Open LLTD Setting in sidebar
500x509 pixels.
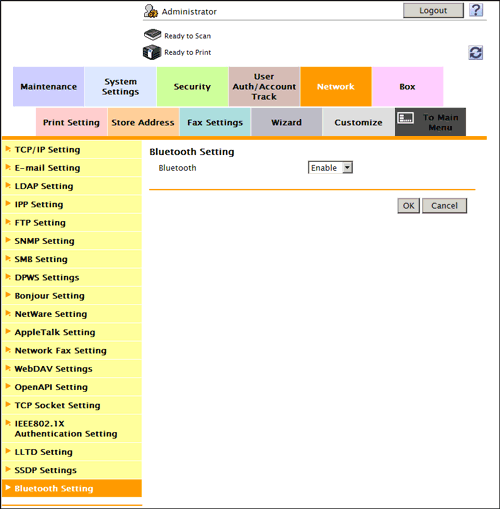pyautogui.click(x=72, y=452)
